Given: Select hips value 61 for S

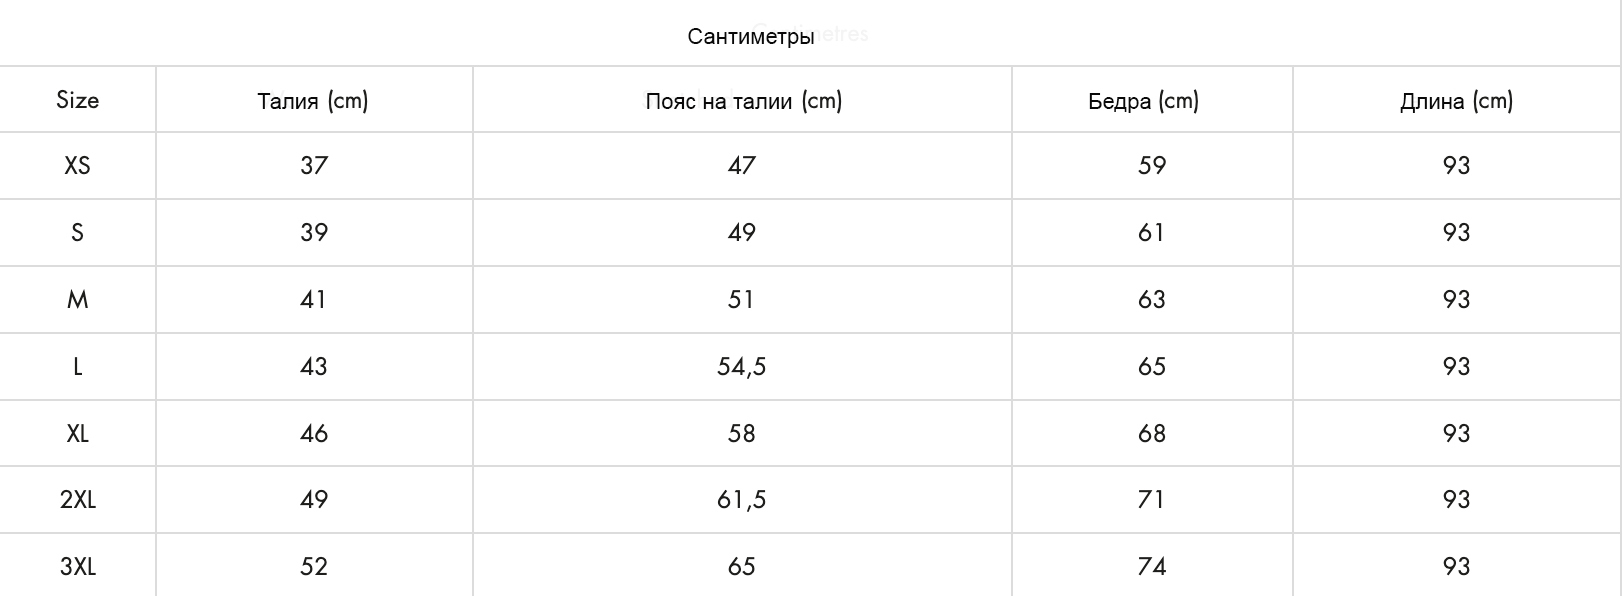Looking at the screenshot, I should pyautogui.click(x=1152, y=233).
